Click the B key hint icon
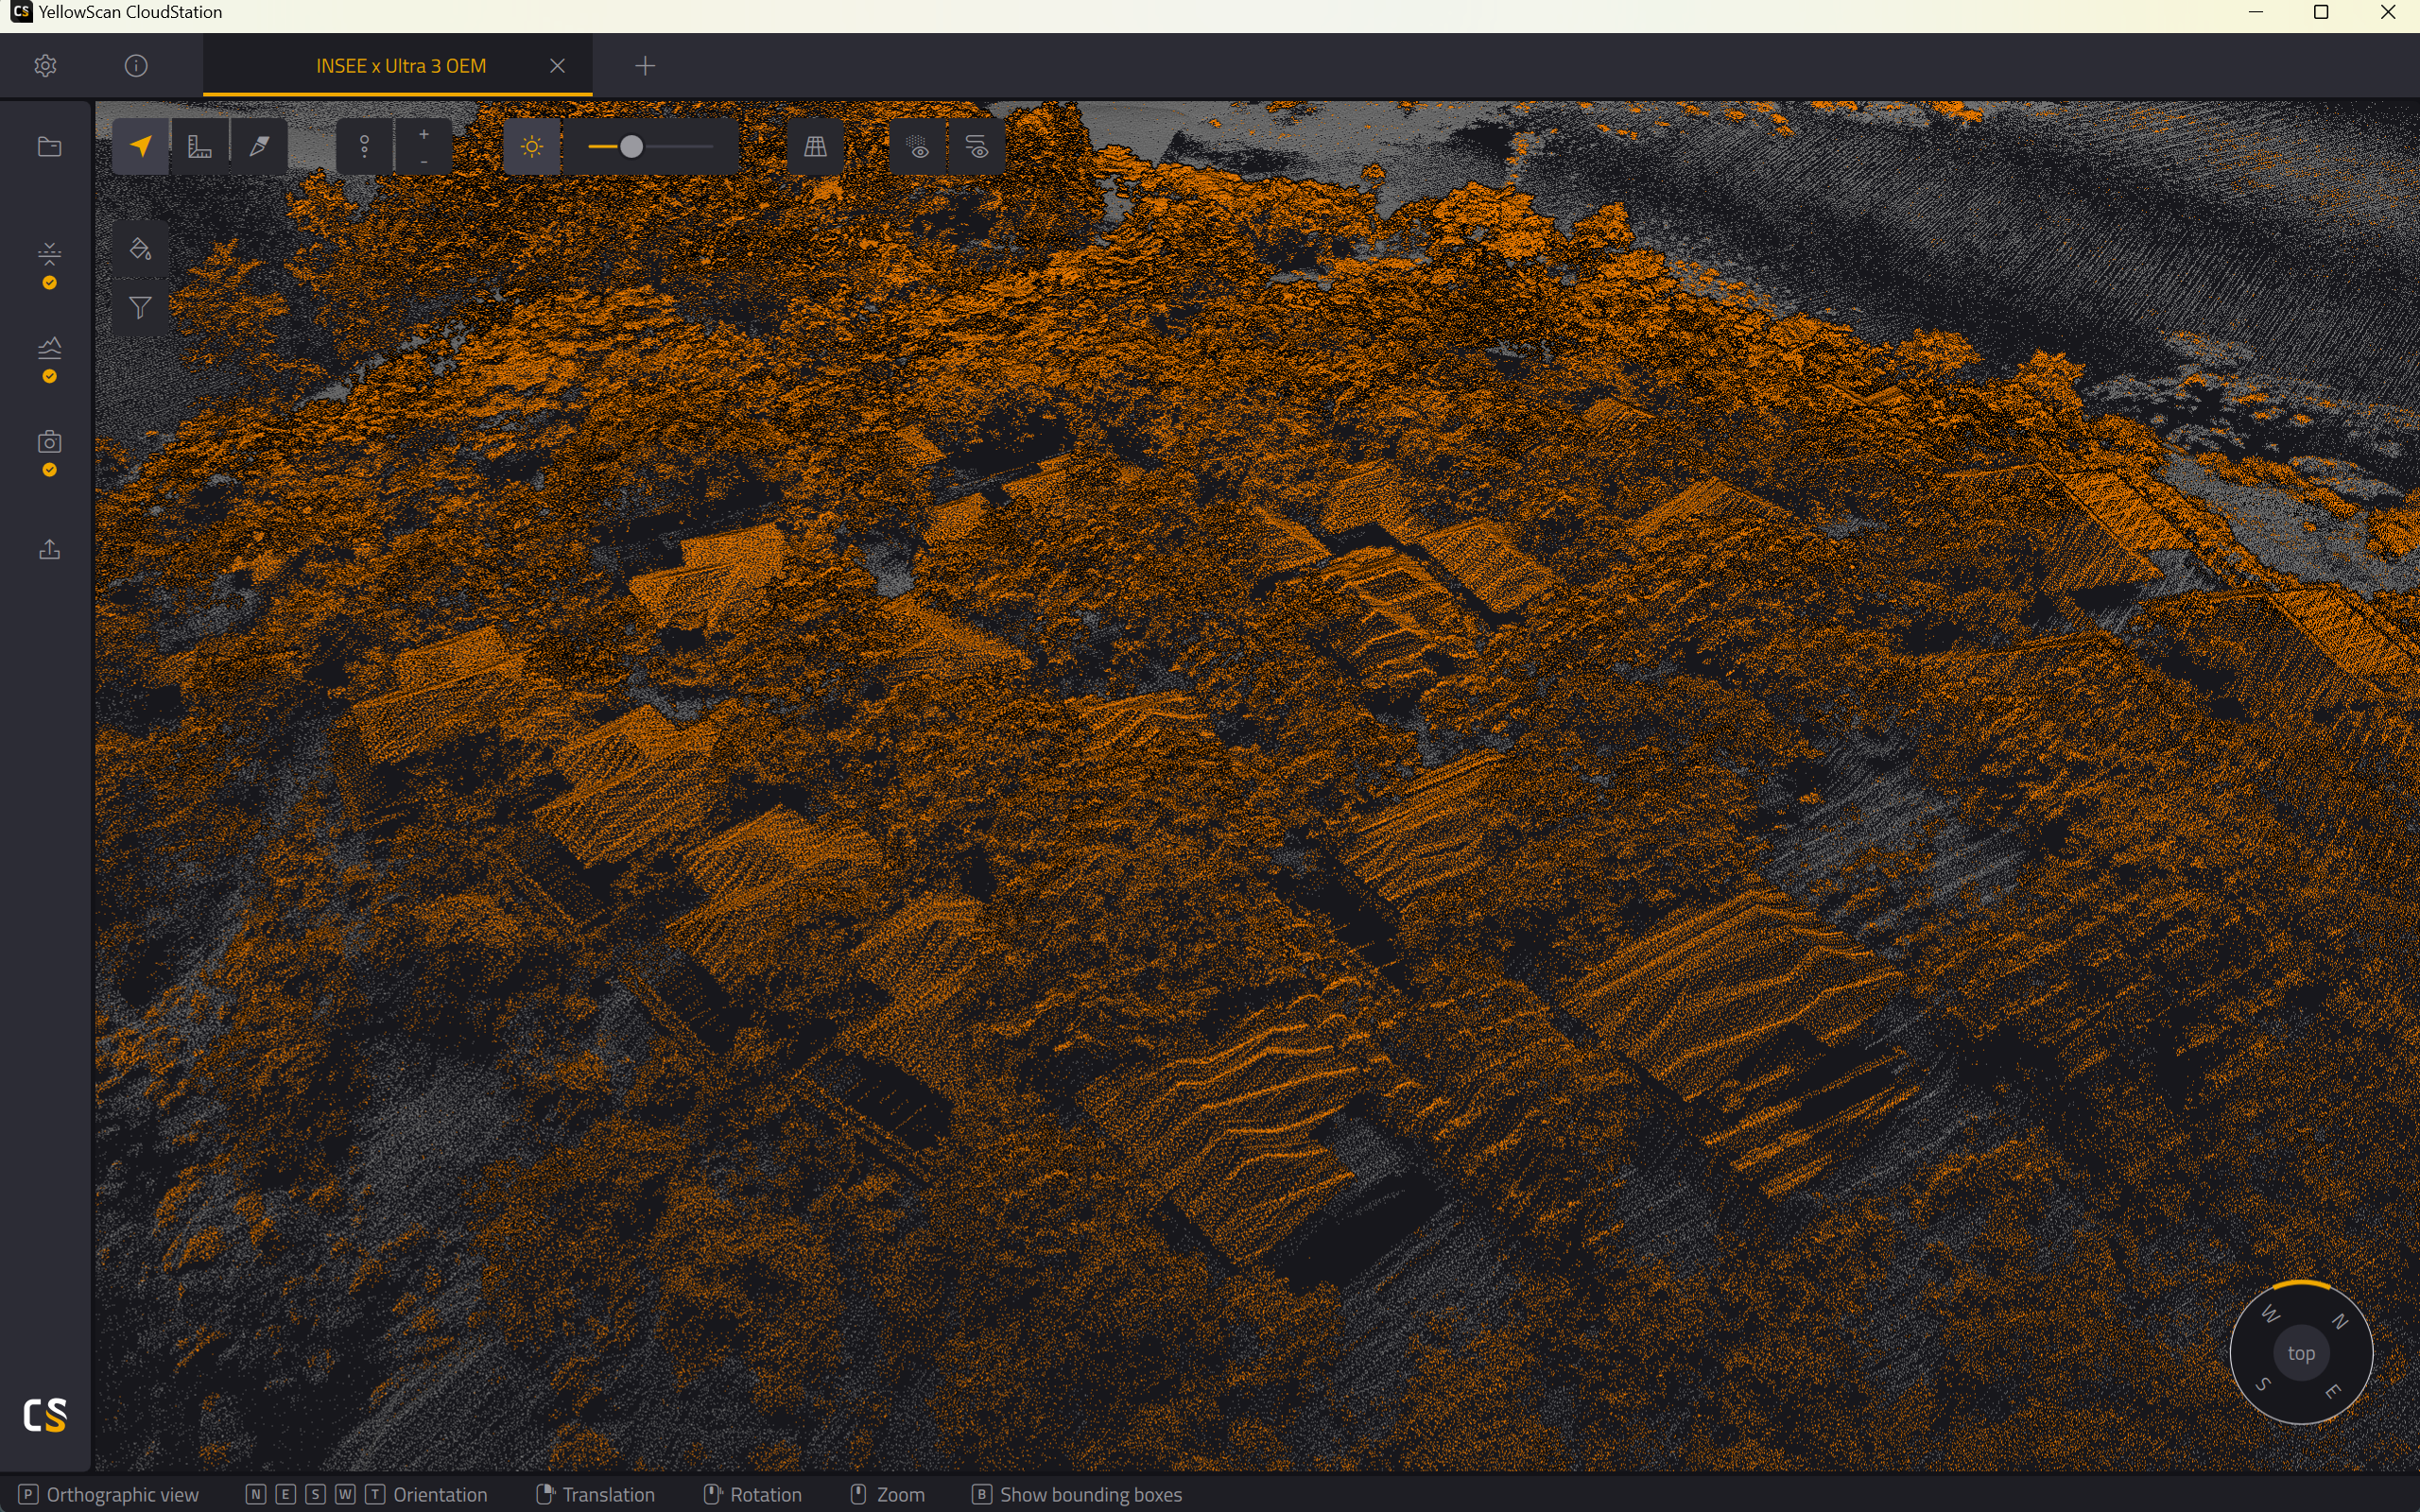This screenshot has width=2420, height=1512. (x=982, y=1494)
